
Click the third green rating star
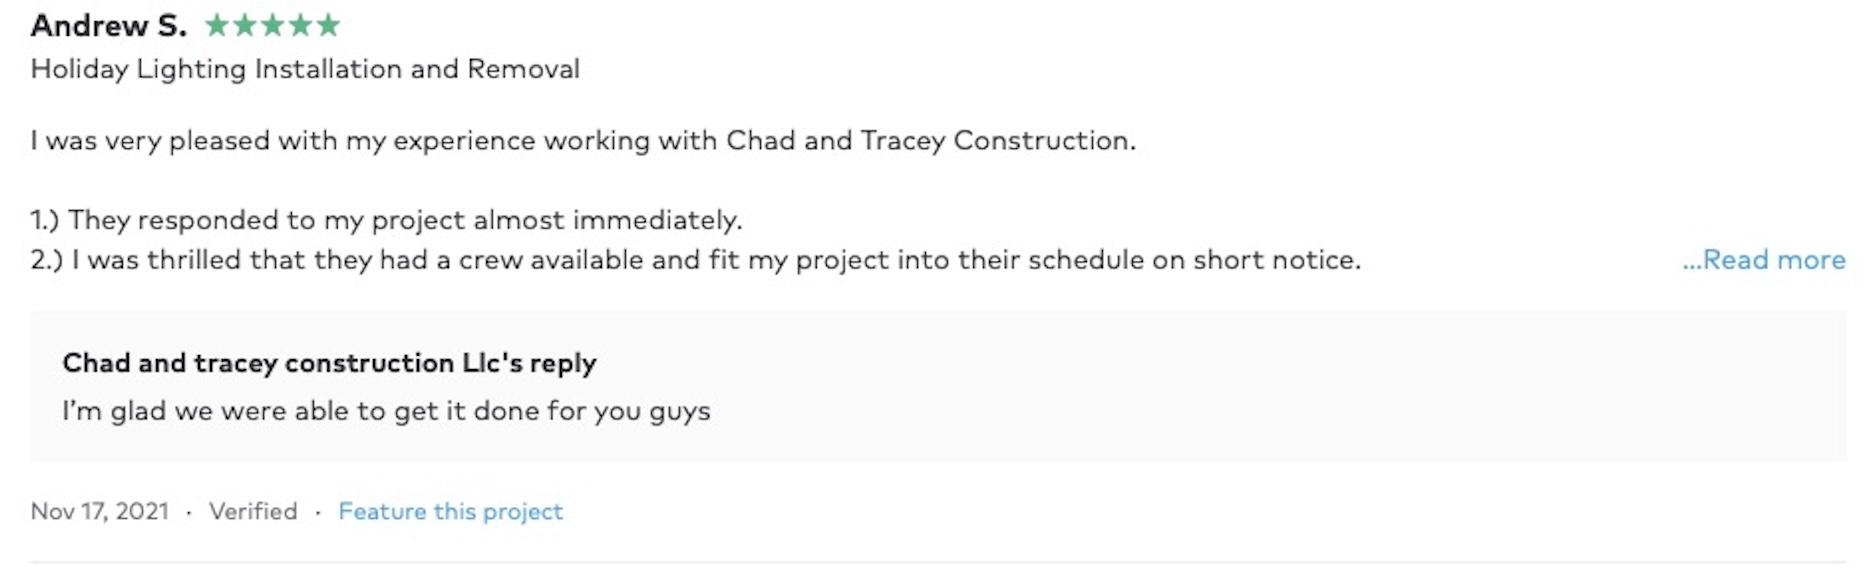click(273, 26)
